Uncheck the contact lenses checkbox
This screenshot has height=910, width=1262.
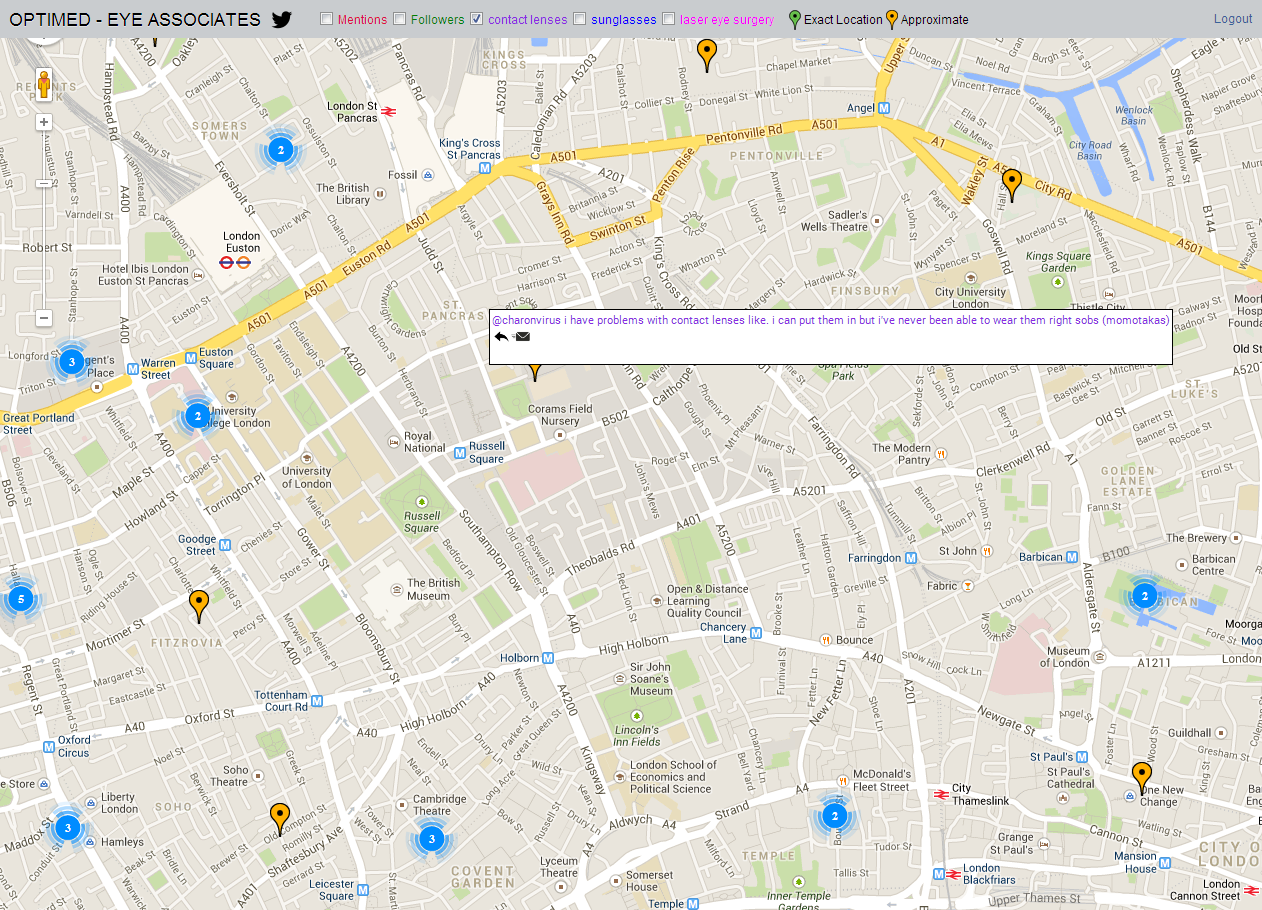pos(477,19)
